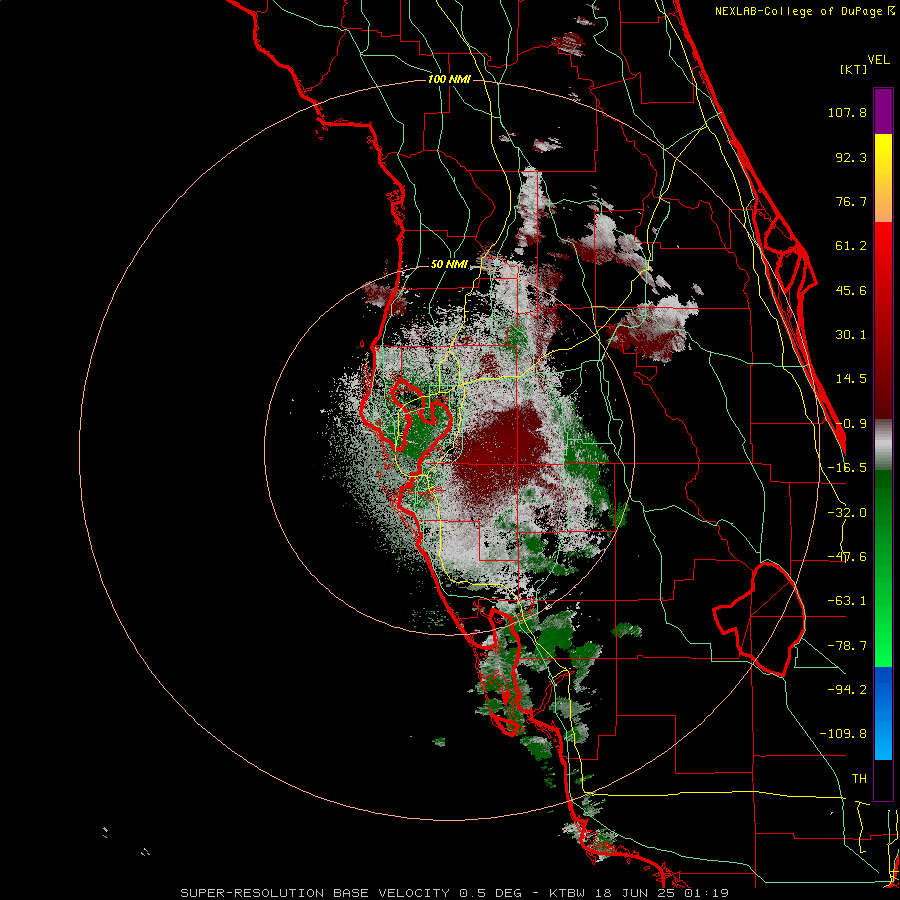Select the 45.6 scale value

point(851,290)
